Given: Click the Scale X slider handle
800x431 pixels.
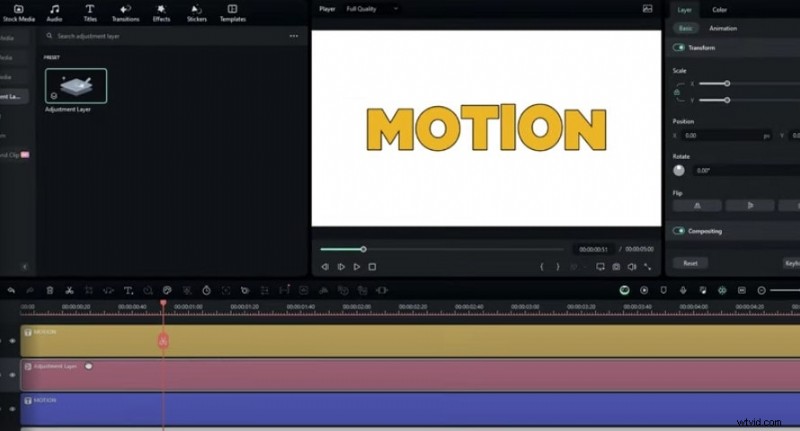Looking at the screenshot, I should [727, 84].
